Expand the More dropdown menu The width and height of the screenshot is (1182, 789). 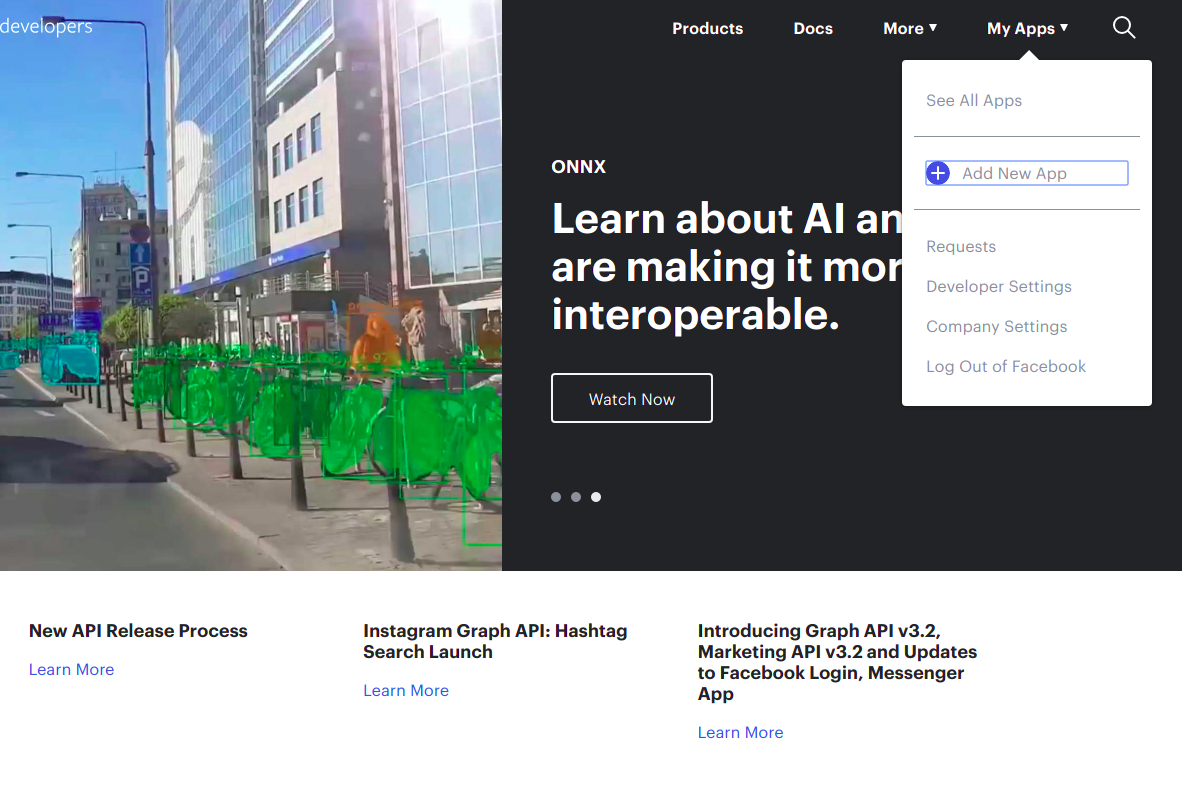pos(909,29)
